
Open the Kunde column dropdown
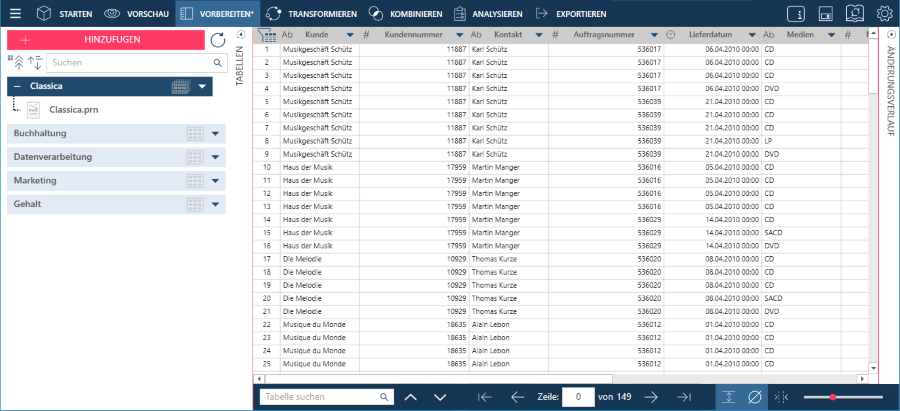[x=350, y=35]
